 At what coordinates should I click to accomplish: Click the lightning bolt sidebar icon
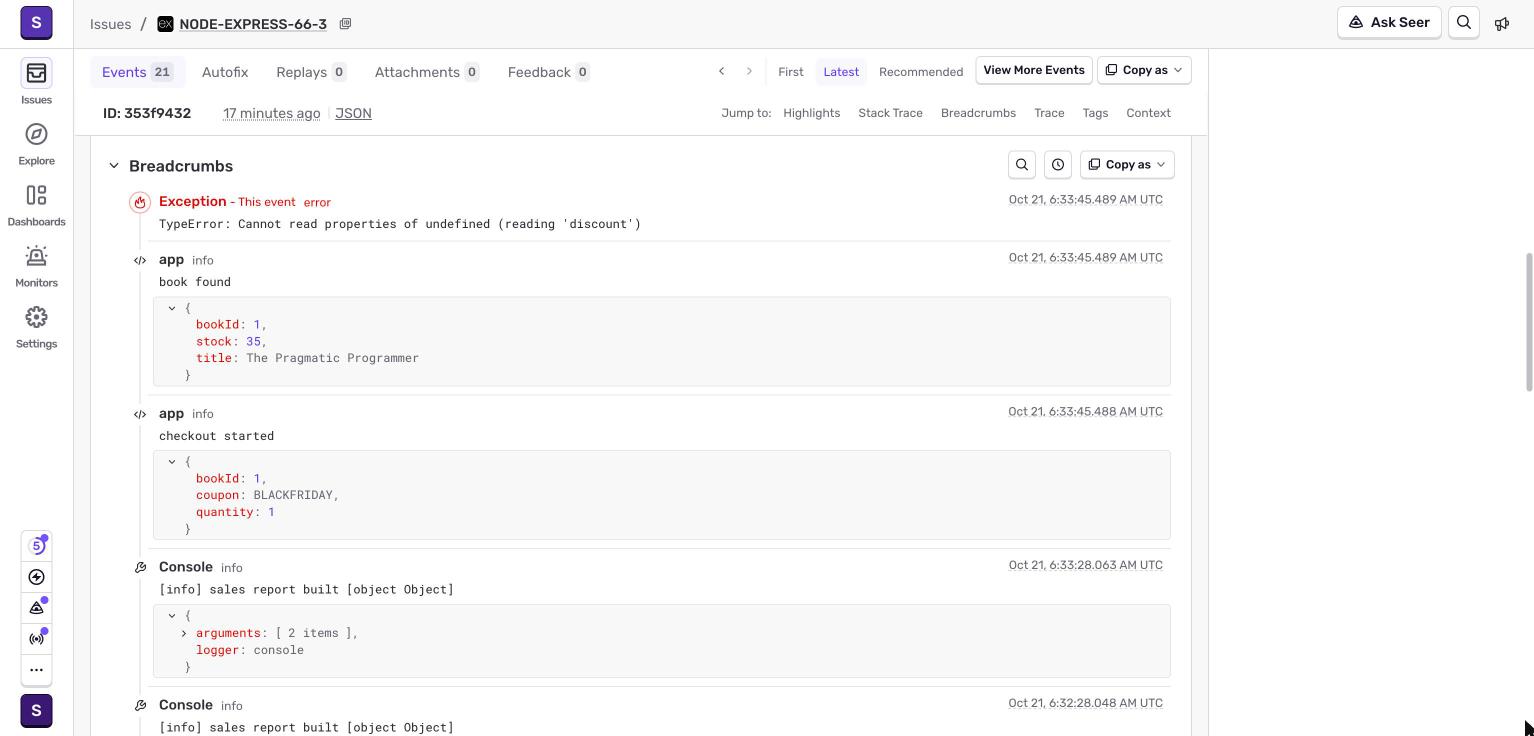click(x=37, y=577)
